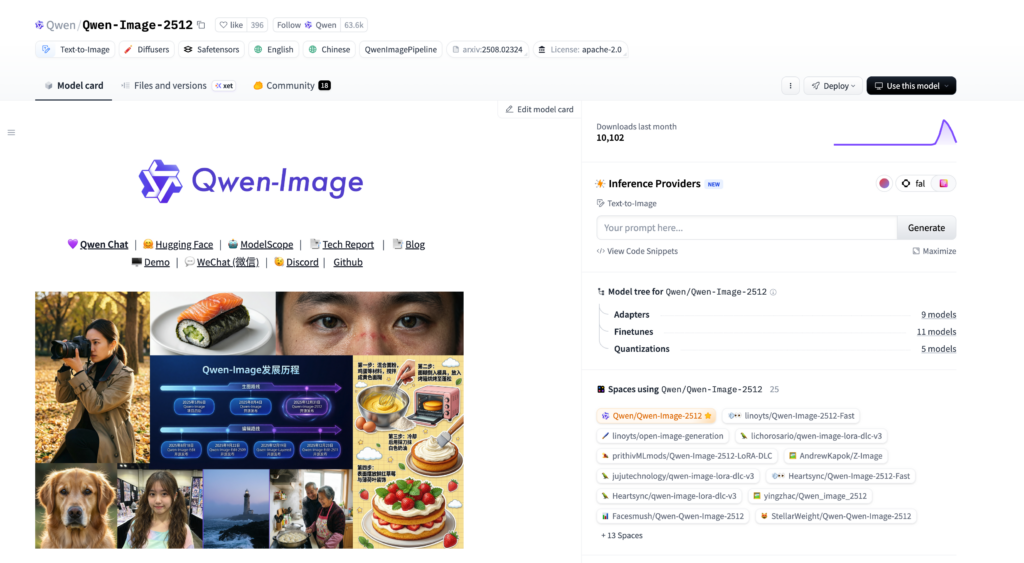Open the three-dot more options menu
The height and width of the screenshot is (563, 1024).
(790, 86)
